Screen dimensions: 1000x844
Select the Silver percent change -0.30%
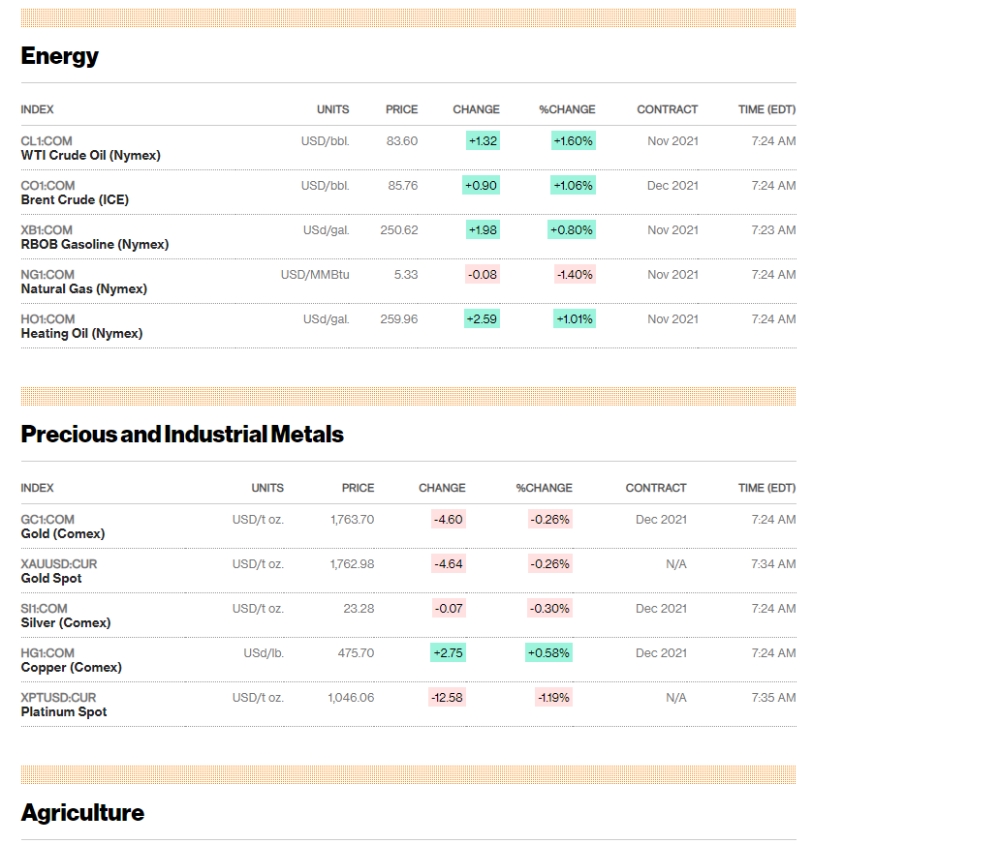[x=550, y=609]
